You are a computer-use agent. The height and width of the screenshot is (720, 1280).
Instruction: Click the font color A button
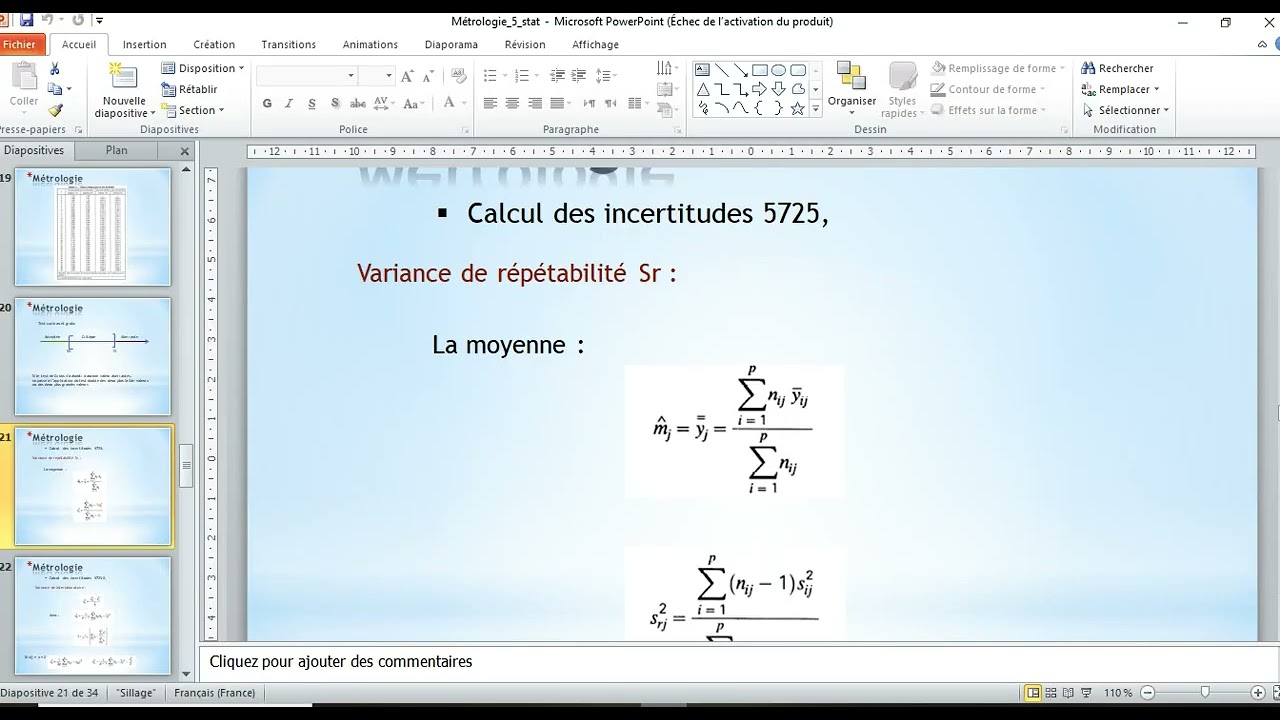point(449,103)
